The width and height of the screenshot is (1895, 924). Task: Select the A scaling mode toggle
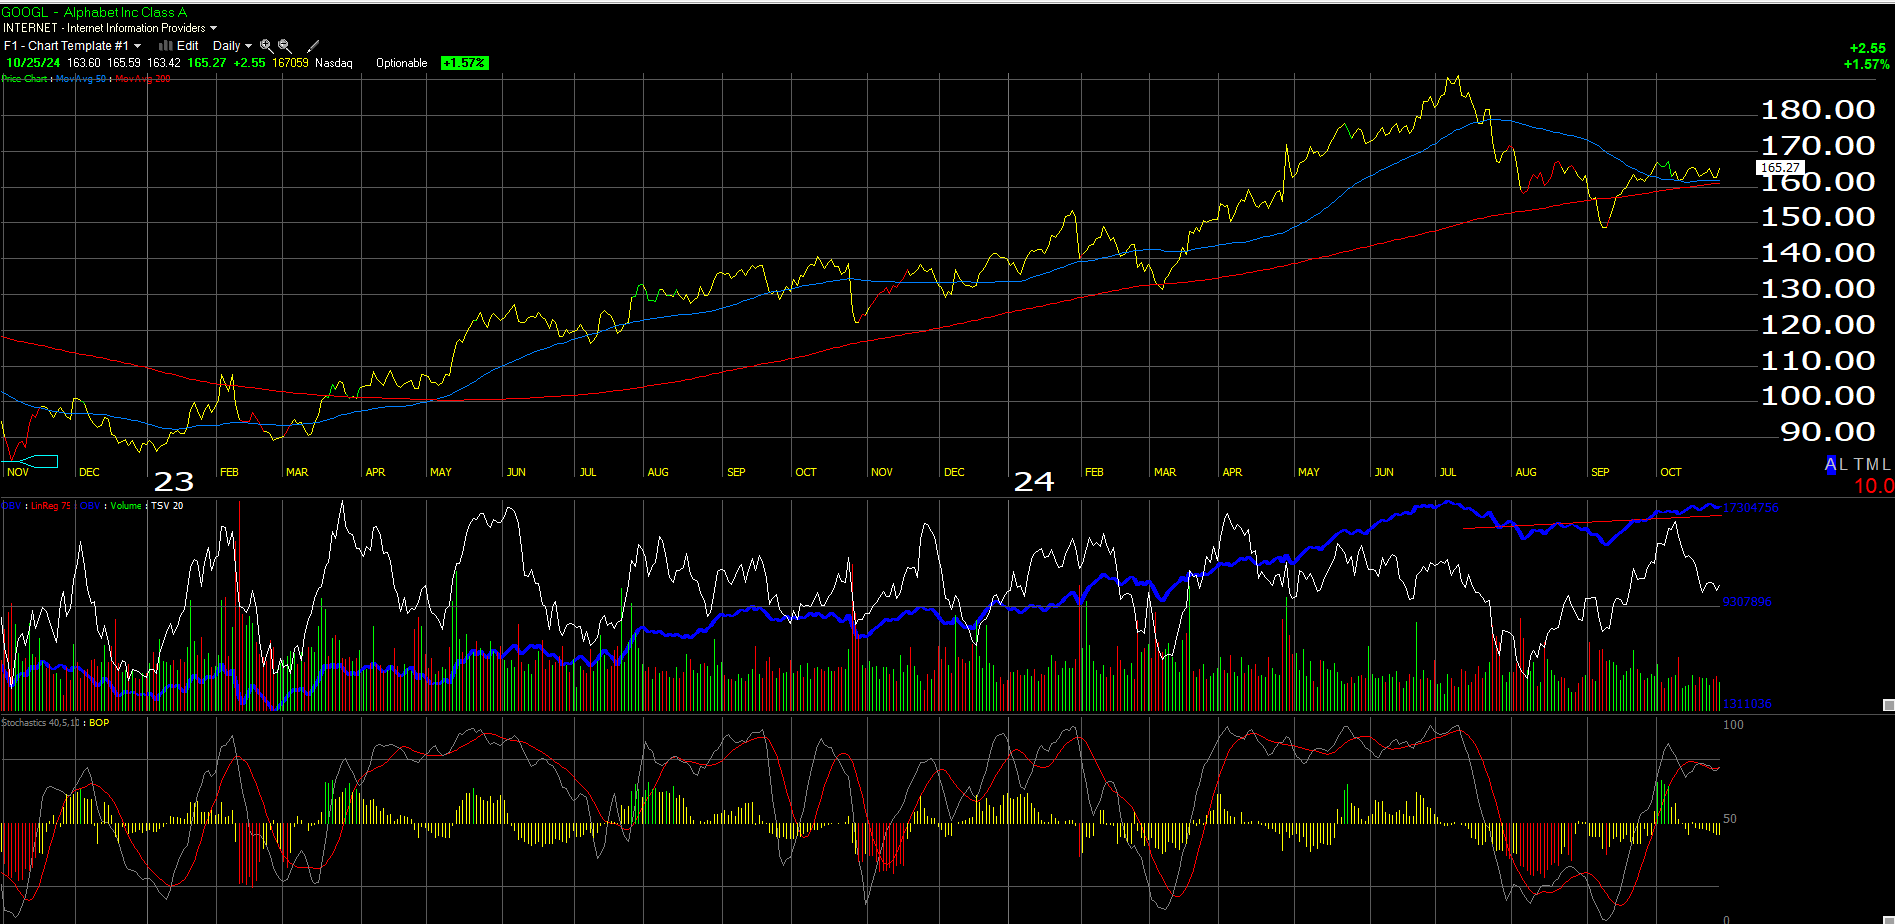[x=1831, y=465]
